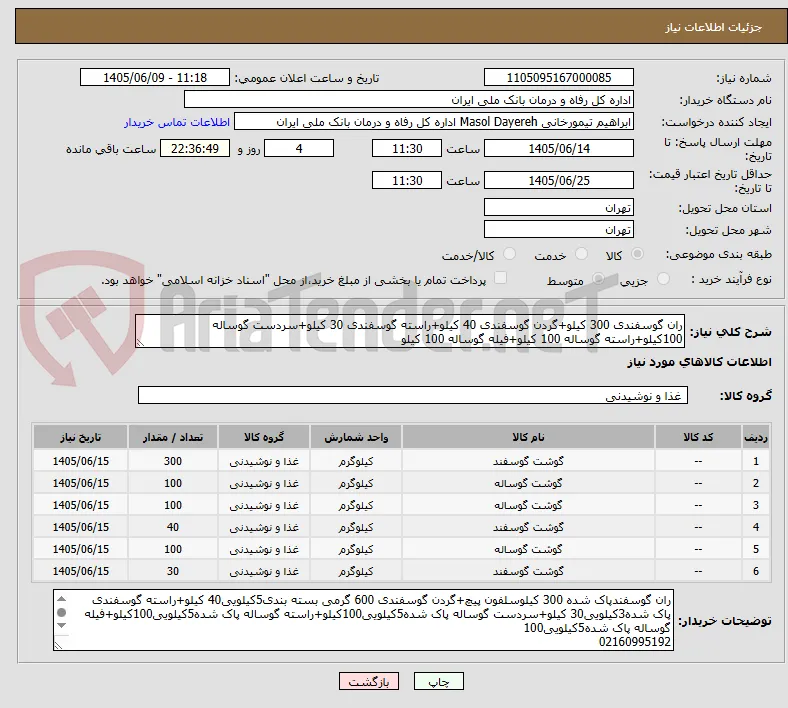
Task: Select the جزیی purchase type radio
Action: coord(663,278)
